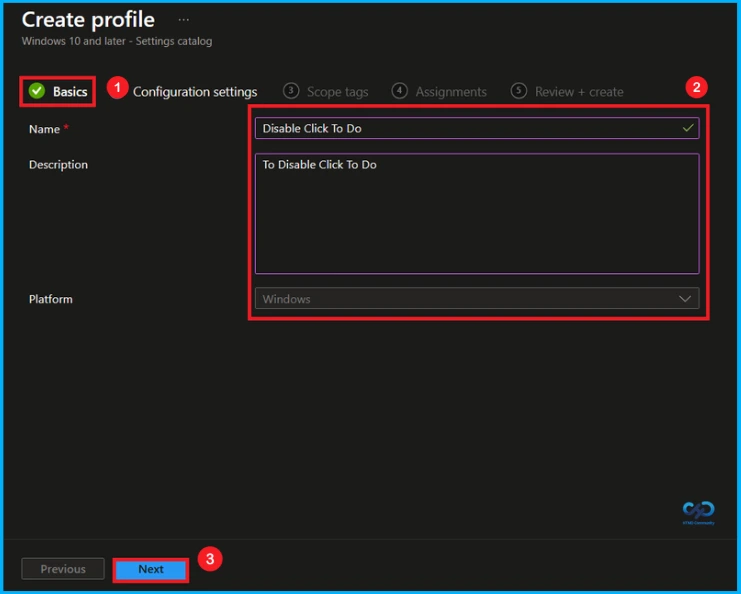Click the Create profile heading text
The height and width of the screenshot is (594, 741).
point(88,20)
